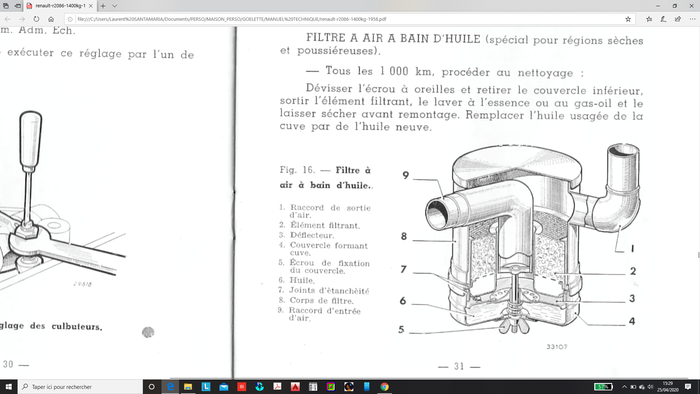Open the Settings and more menu
Image resolution: width=700 pixels, height=394 pixels.
click(x=692, y=19)
